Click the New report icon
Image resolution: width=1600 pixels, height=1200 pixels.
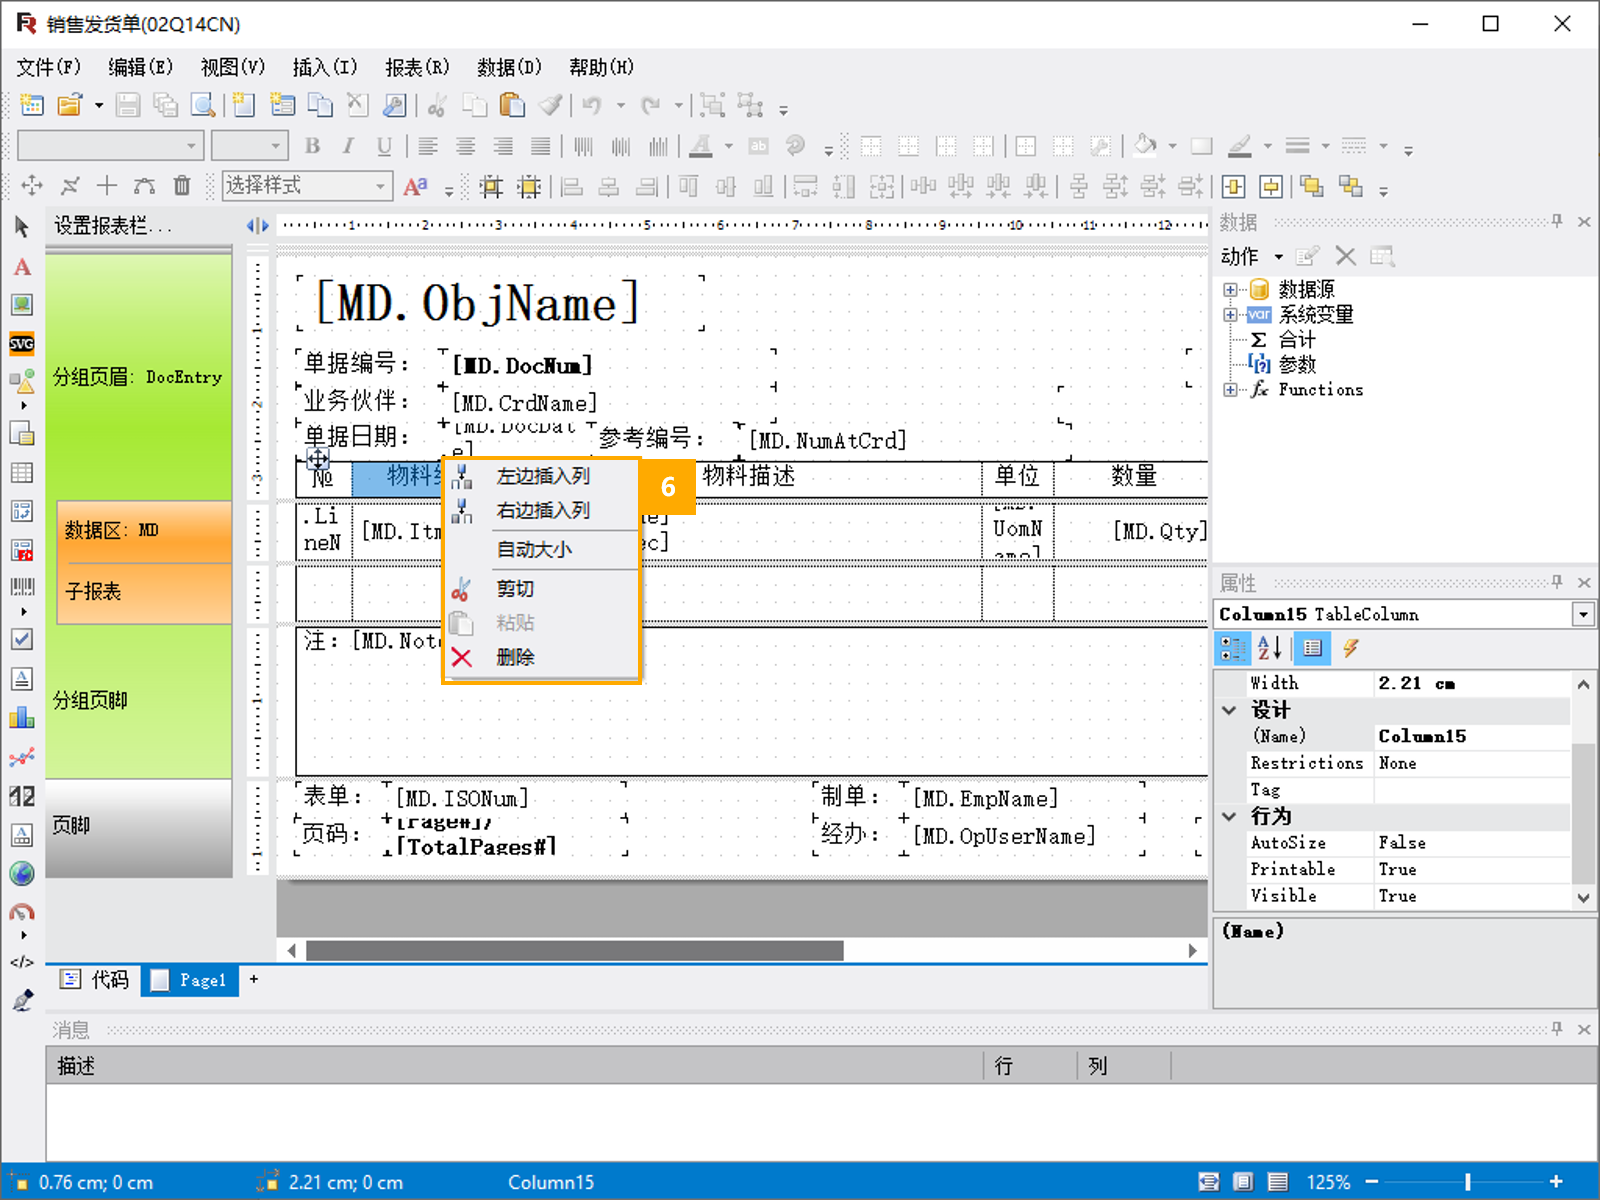(x=32, y=105)
